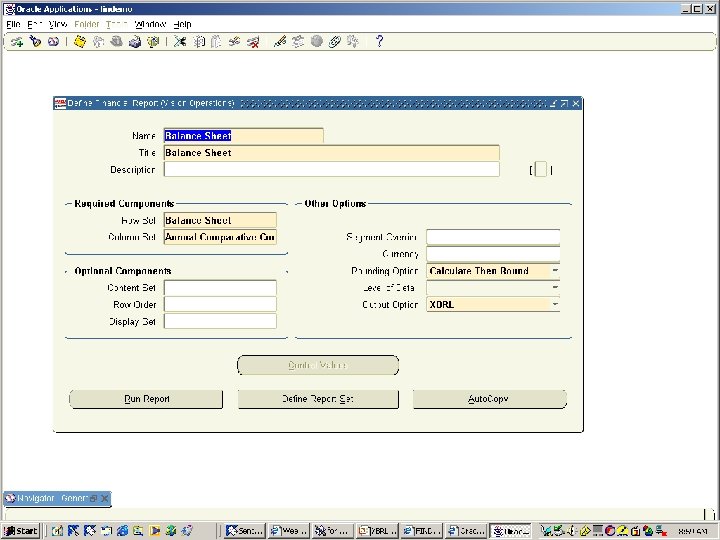Switch to the Wea taskbar button
The width and height of the screenshot is (720, 540).
pos(289,531)
